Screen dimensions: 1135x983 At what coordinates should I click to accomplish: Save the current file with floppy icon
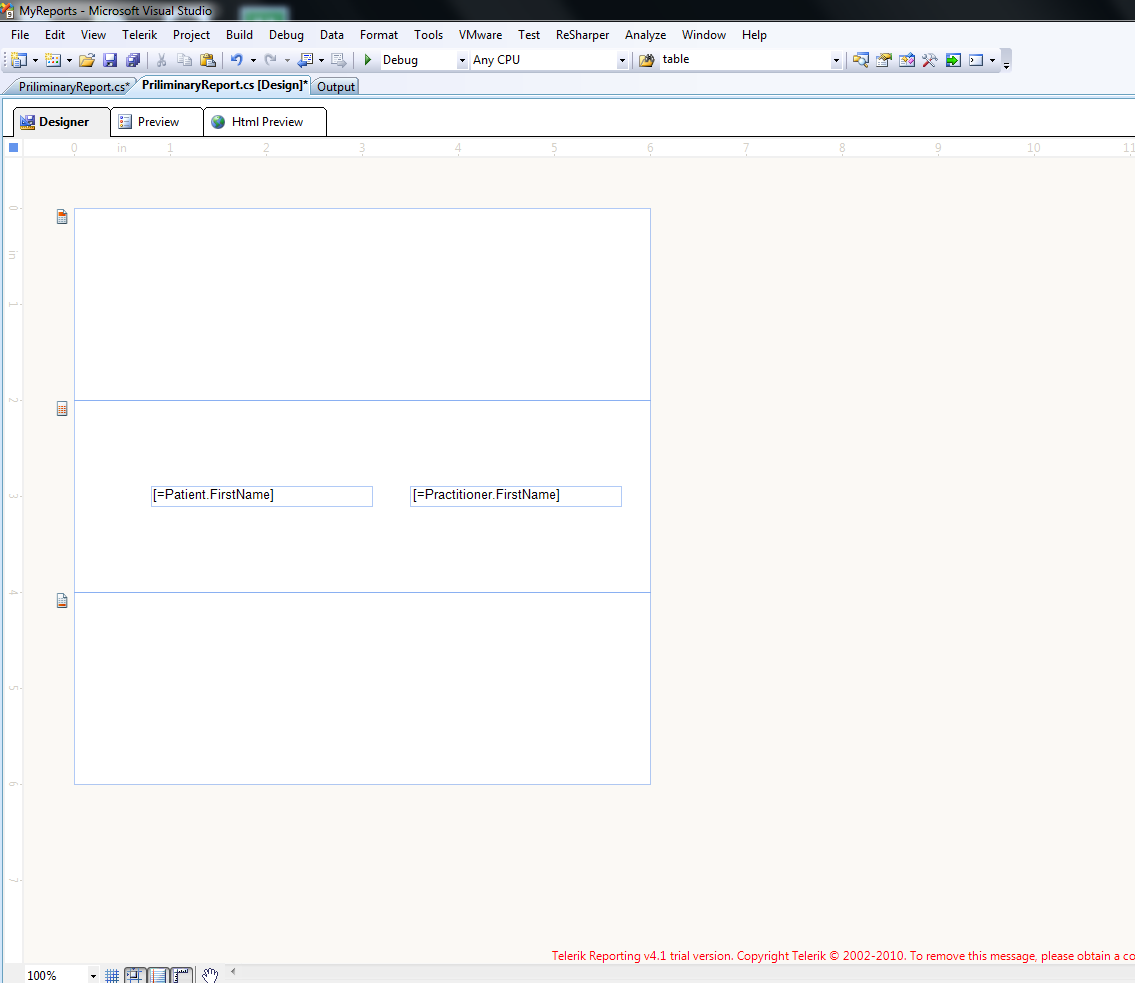click(x=110, y=60)
